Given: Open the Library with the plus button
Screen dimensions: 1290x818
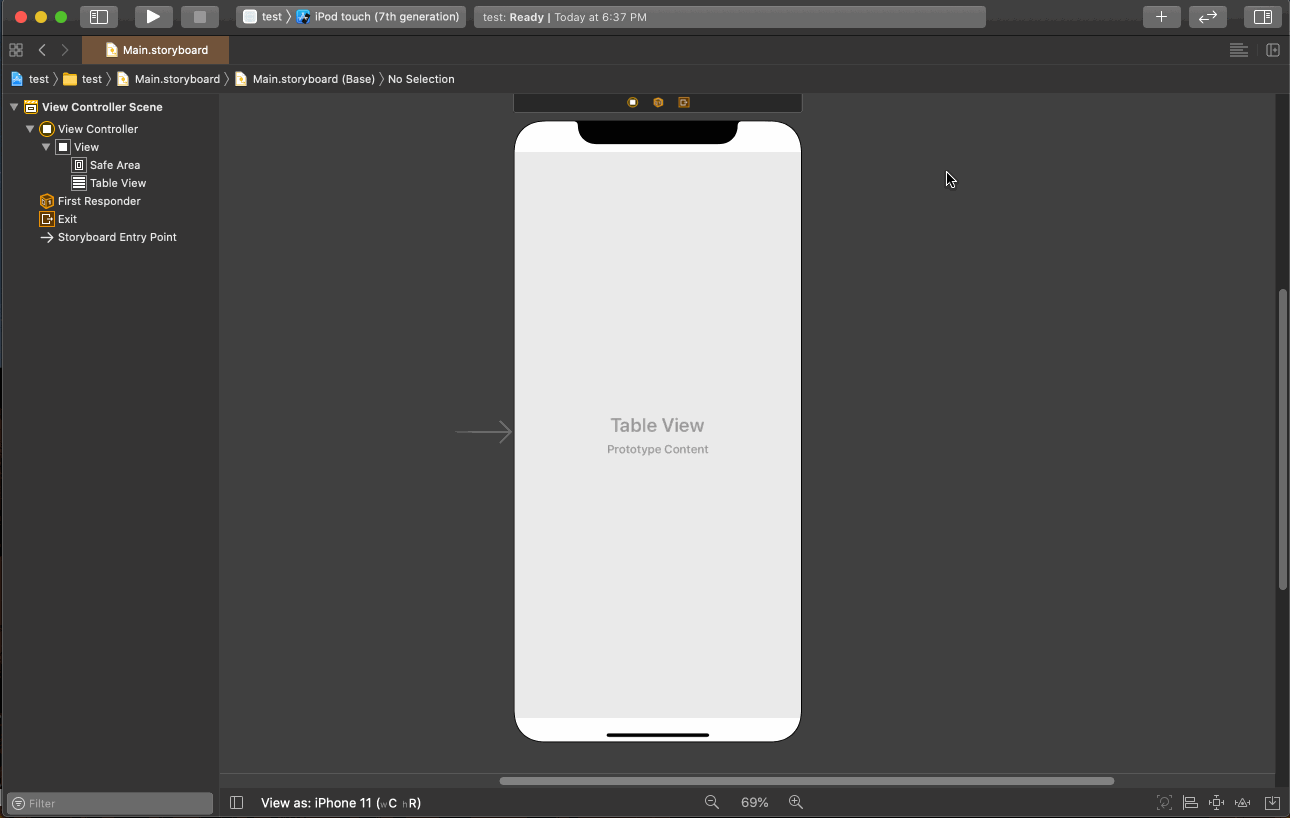Looking at the screenshot, I should (x=1161, y=17).
